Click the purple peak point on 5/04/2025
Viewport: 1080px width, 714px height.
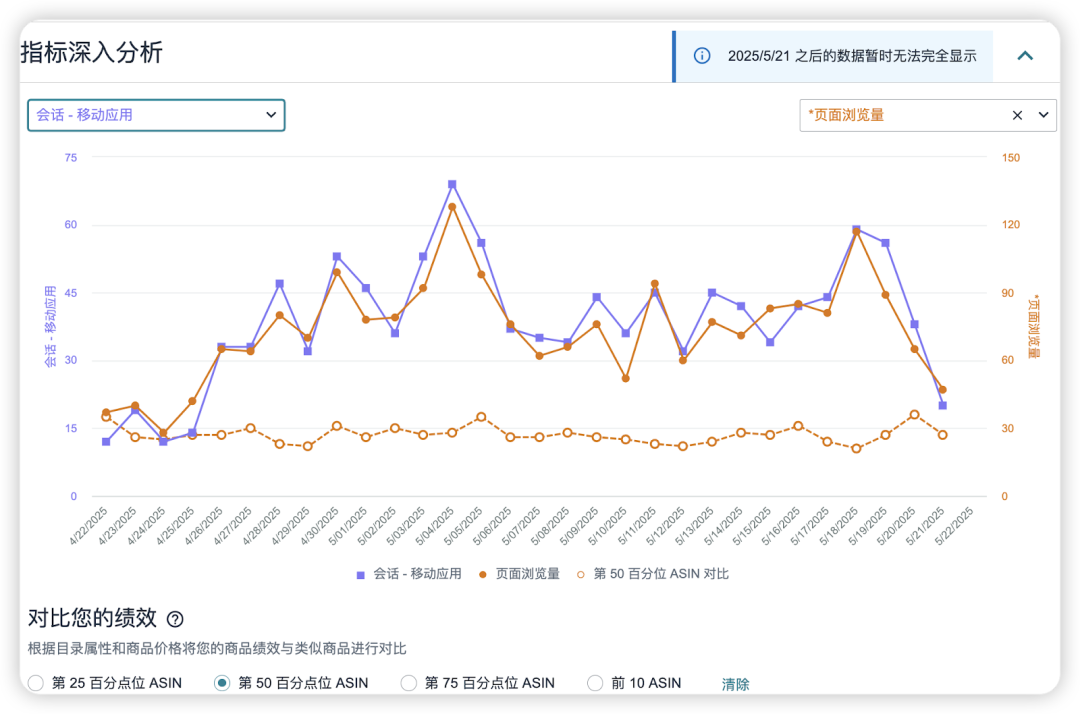click(452, 185)
